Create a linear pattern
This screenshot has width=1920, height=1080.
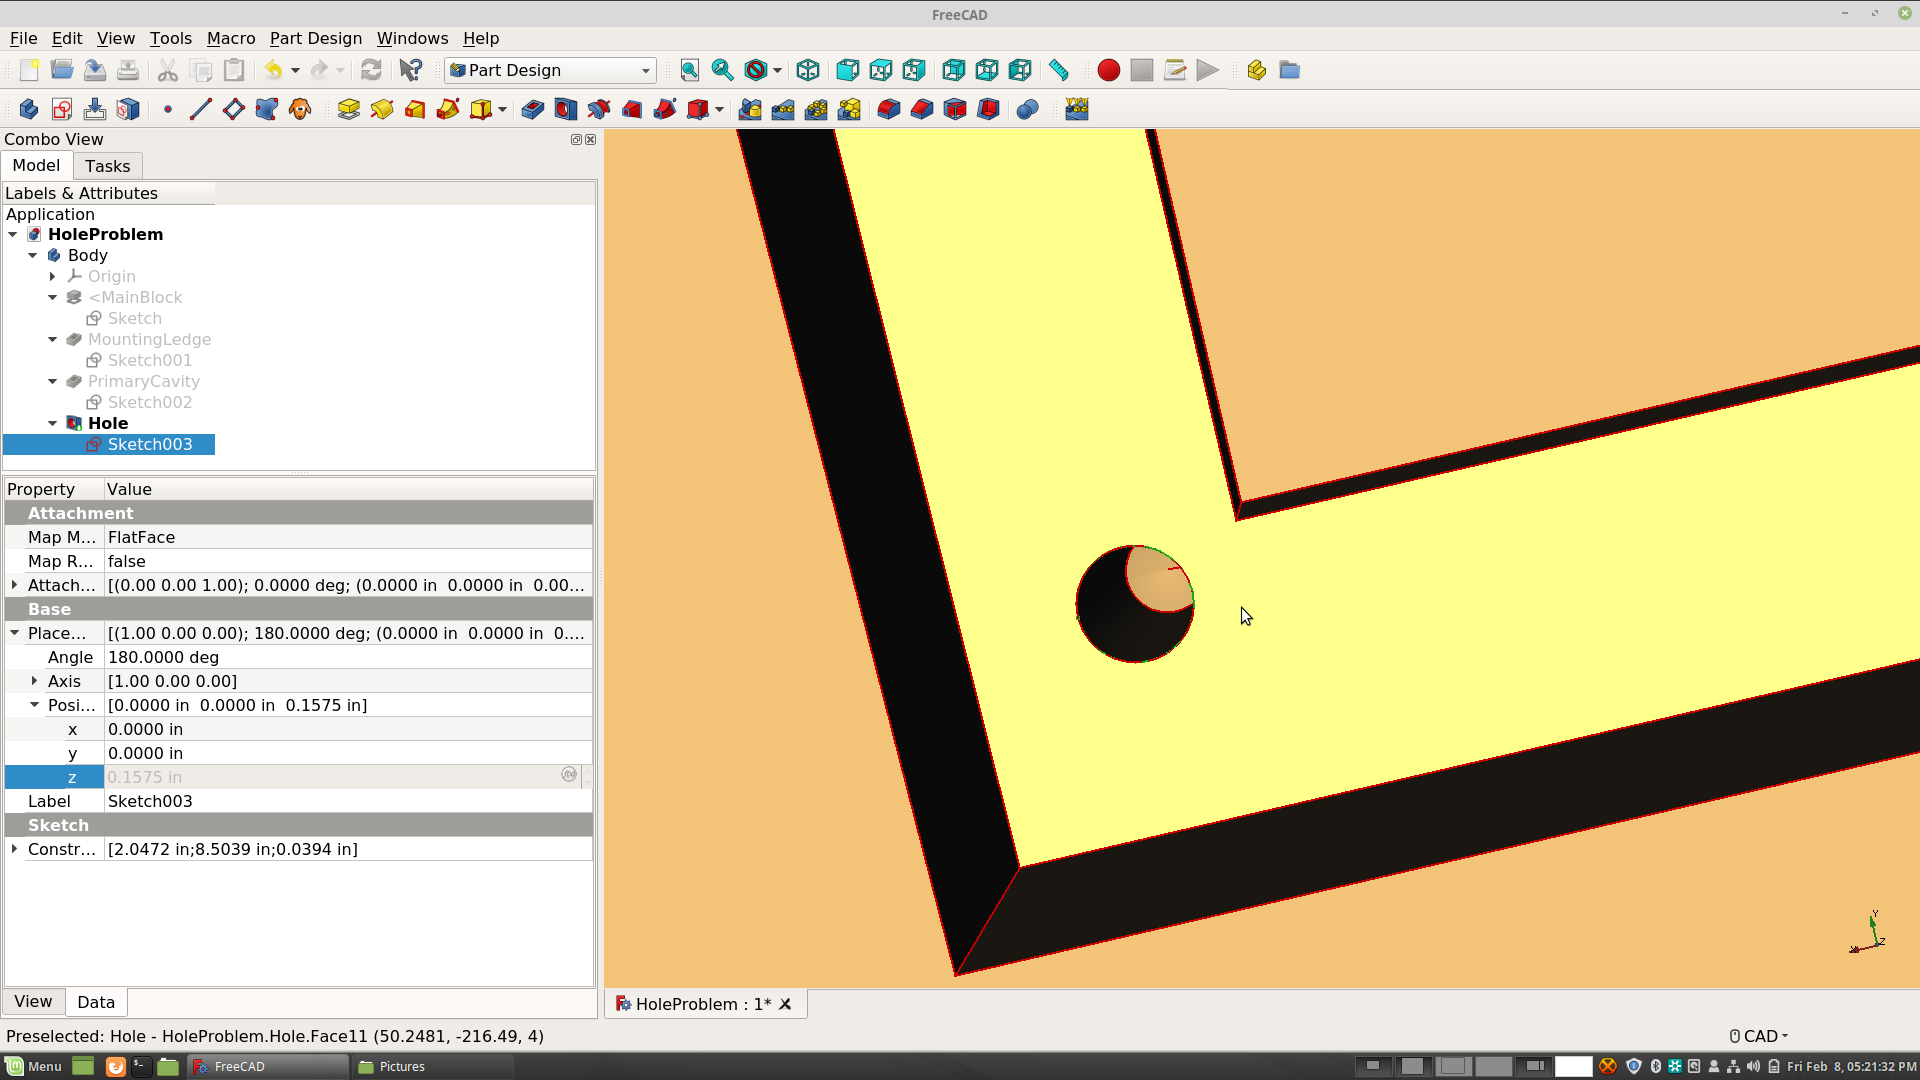[x=784, y=109]
